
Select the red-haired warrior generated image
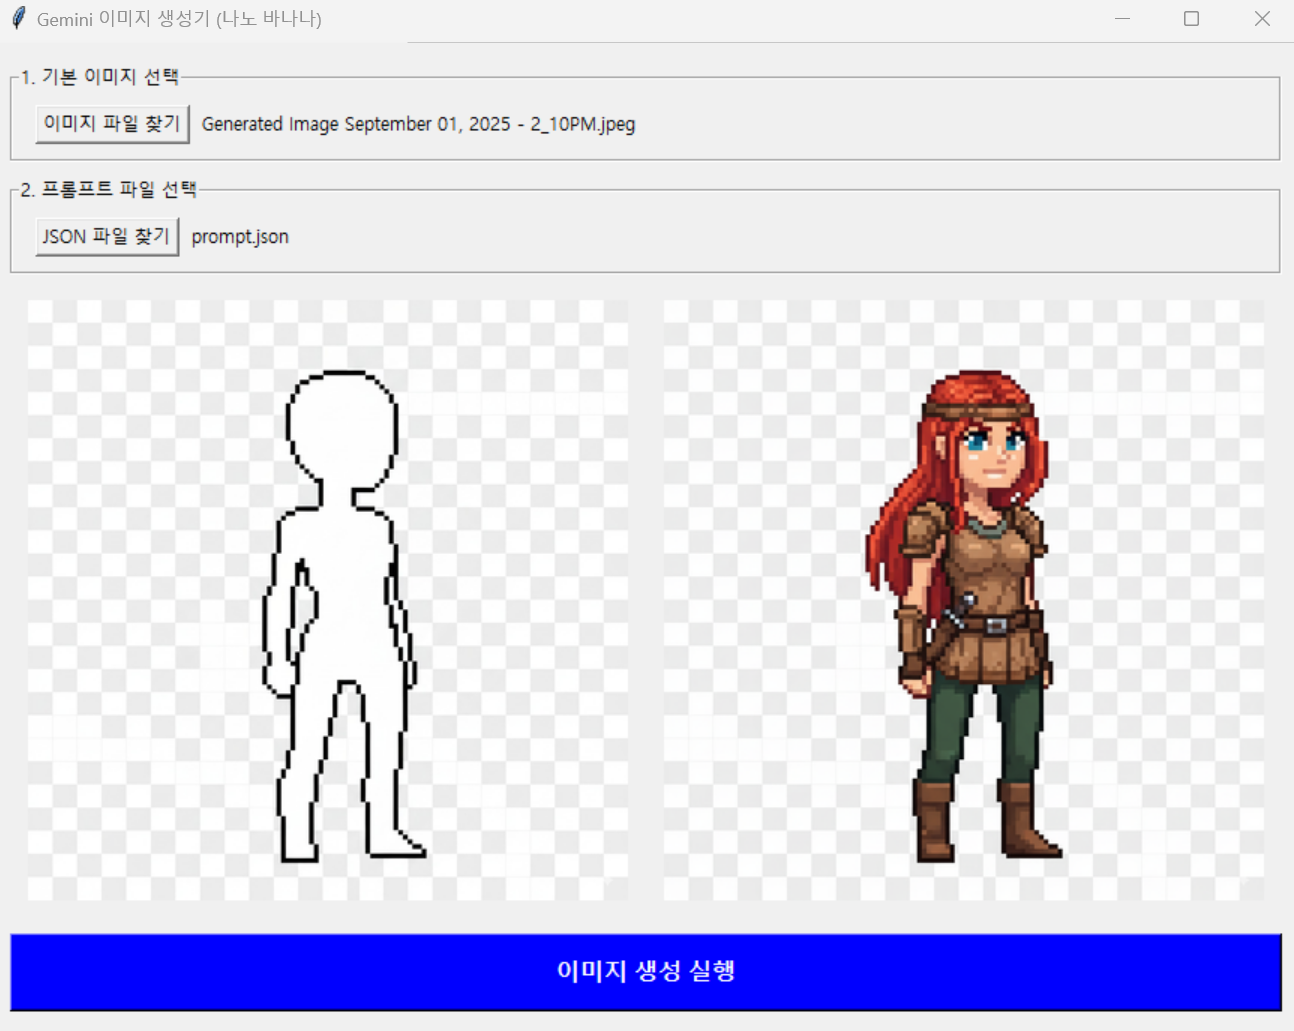coord(964,600)
